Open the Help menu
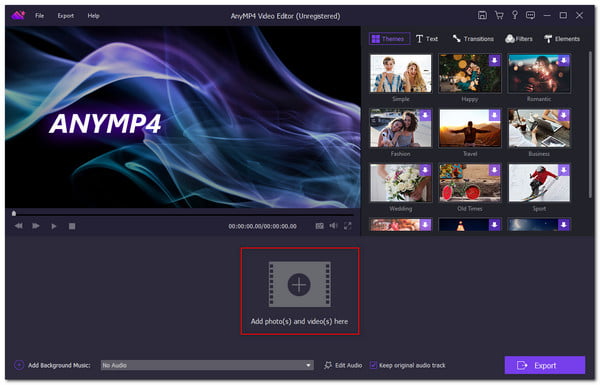The height and width of the screenshot is (385, 600). (93, 16)
